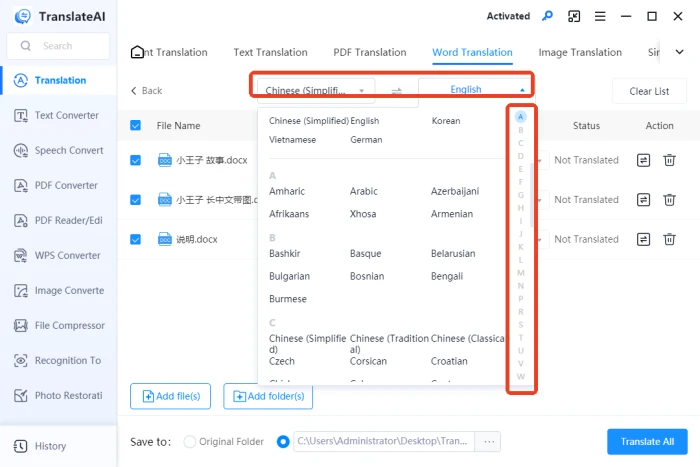Jump to letter M in alphabet index
Image resolution: width=700 pixels, height=467 pixels.
pyautogui.click(x=520, y=273)
